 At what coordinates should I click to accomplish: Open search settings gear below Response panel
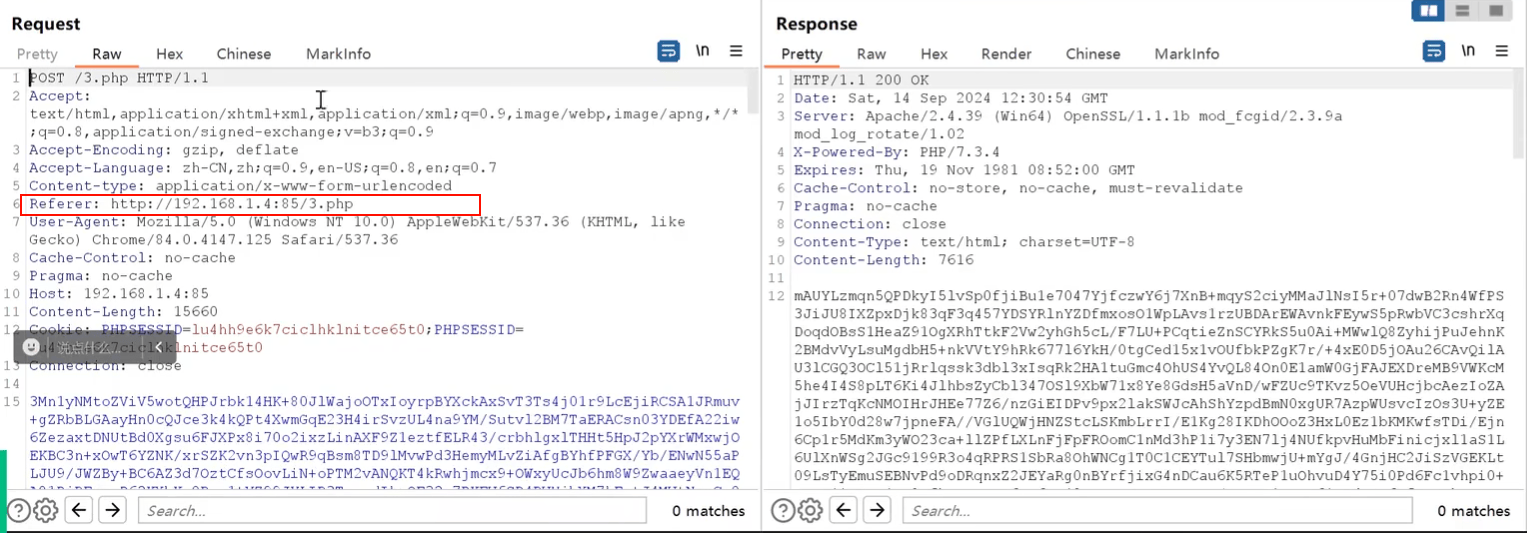[810, 511]
